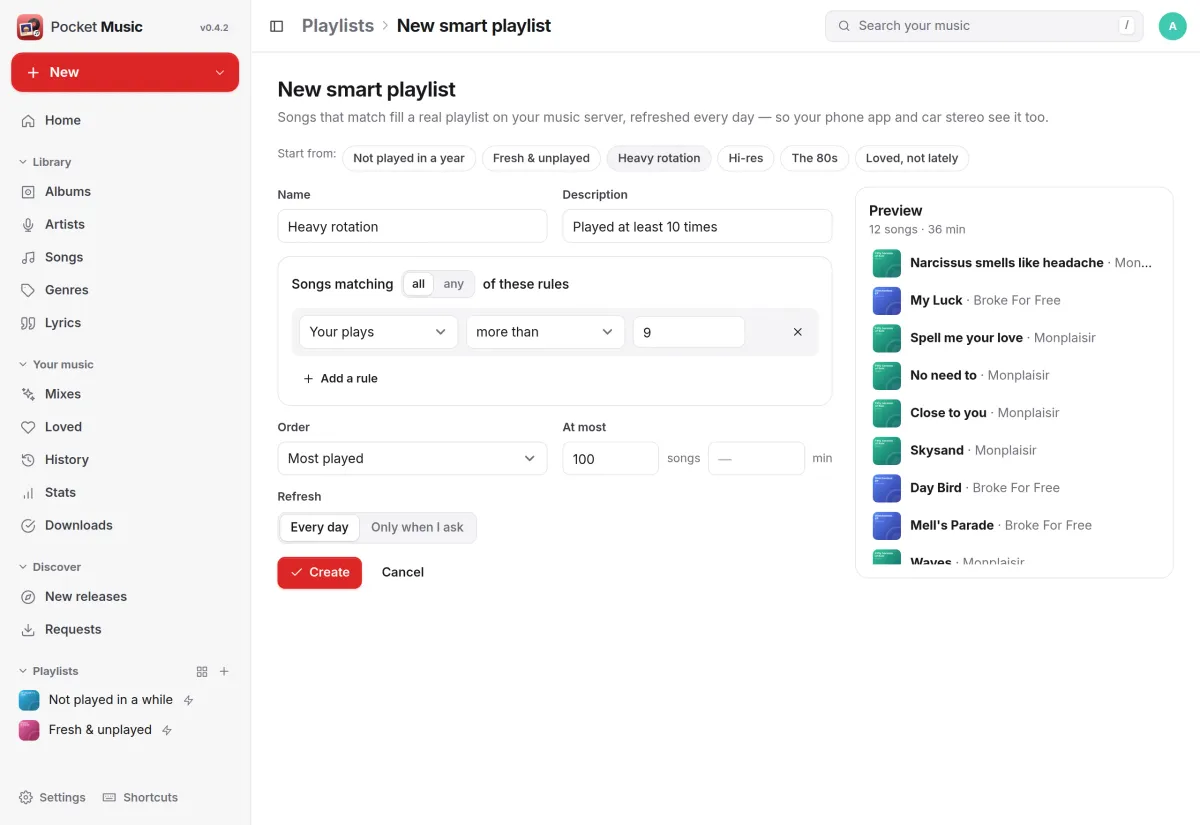Focus the Search your music box
The height and width of the screenshot is (825, 1200).
[x=984, y=26]
